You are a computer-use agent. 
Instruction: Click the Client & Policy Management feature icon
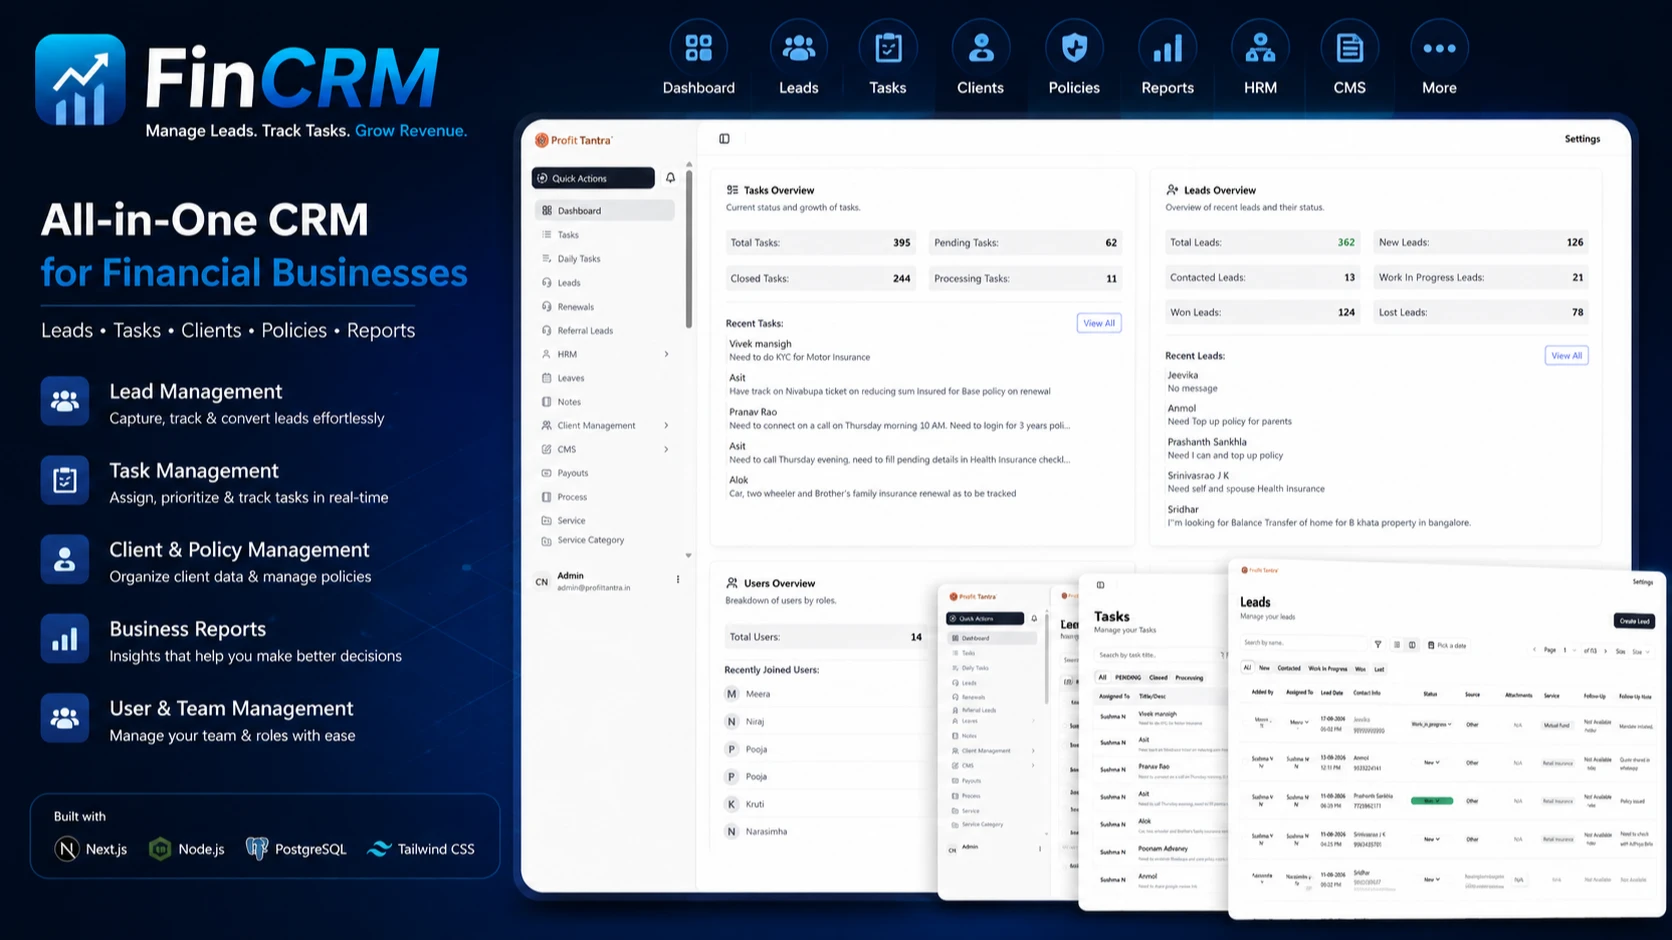pyautogui.click(x=65, y=559)
